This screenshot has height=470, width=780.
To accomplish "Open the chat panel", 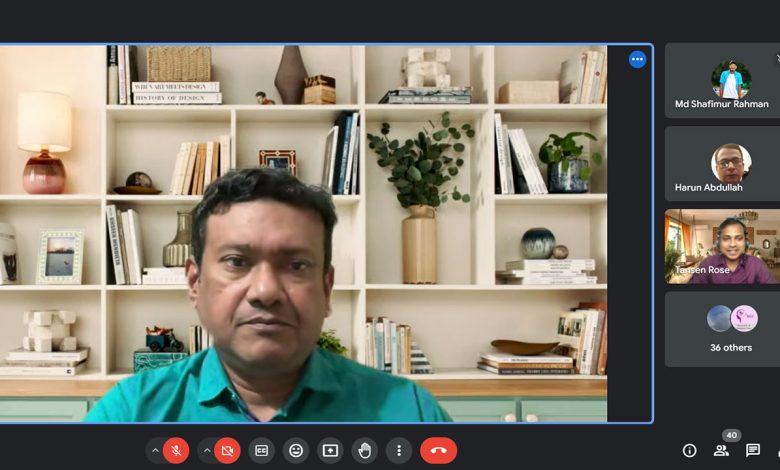I will pyautogui.click(x=753, y=451).
